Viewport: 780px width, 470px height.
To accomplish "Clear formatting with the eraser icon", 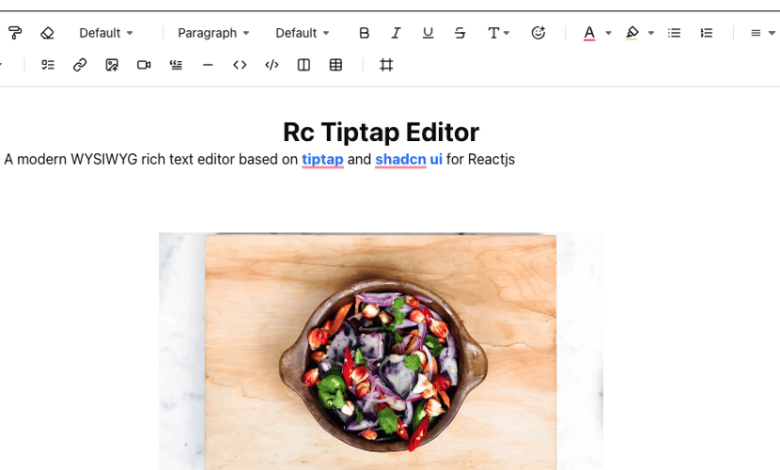I will coord(47,33).
